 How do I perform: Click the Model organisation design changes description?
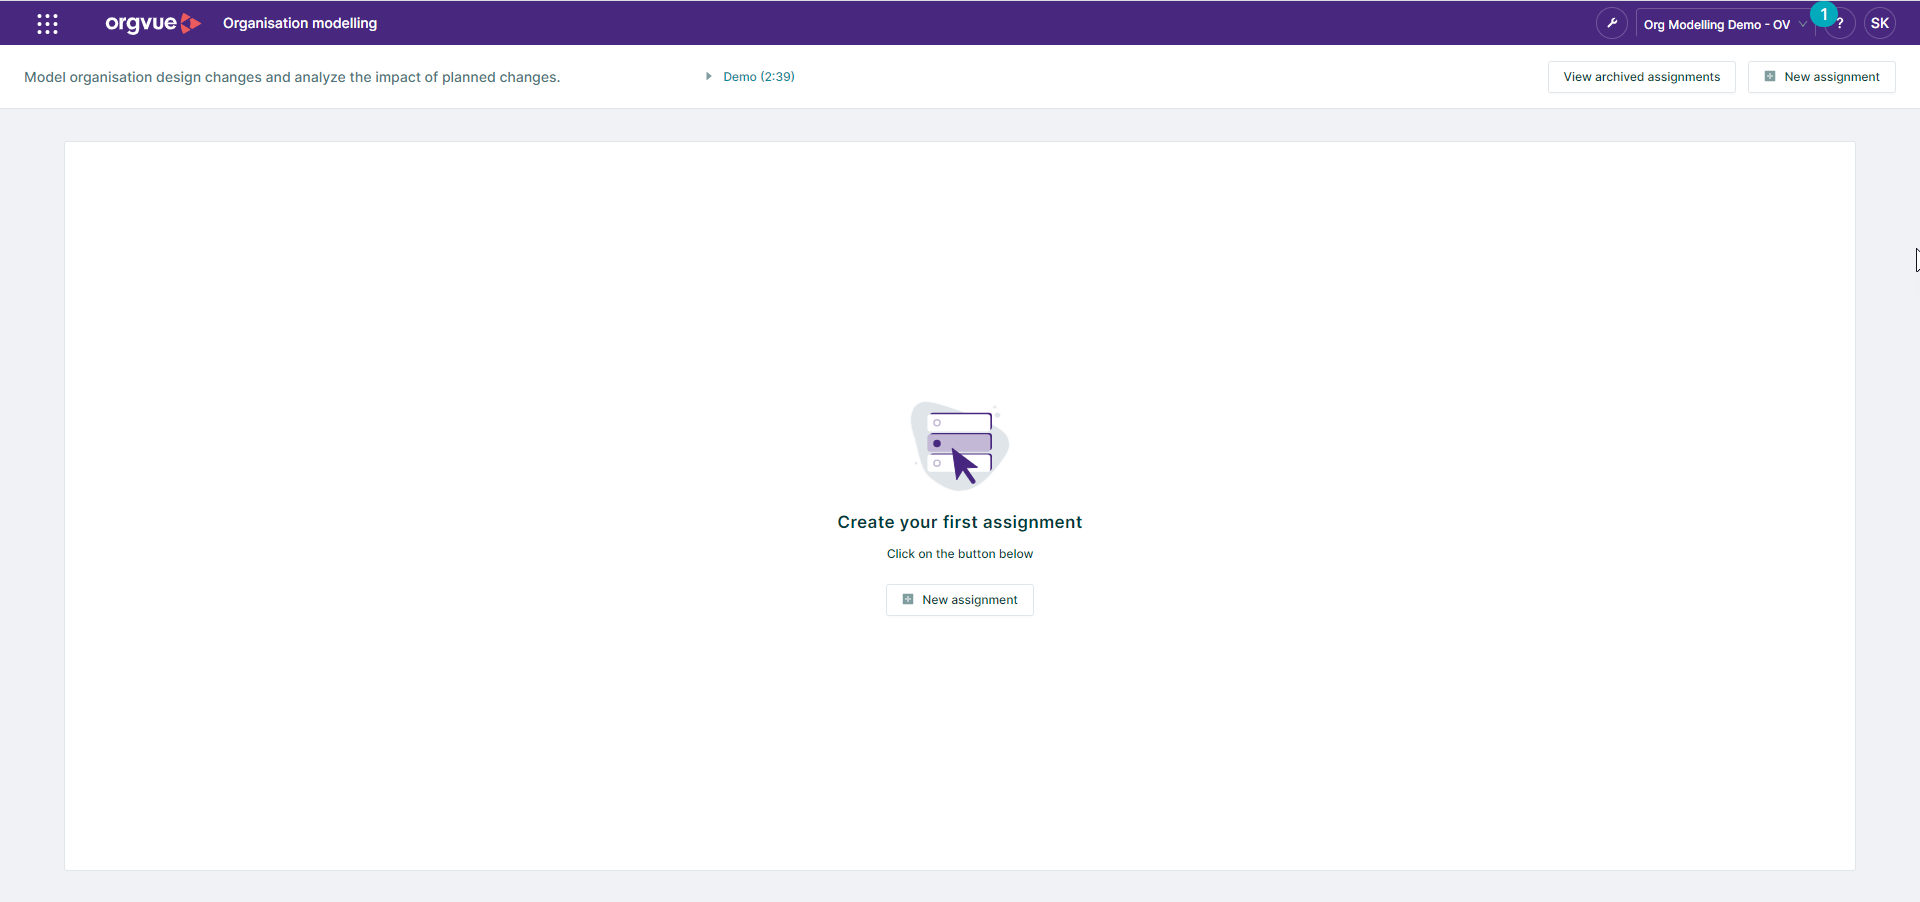292,77
